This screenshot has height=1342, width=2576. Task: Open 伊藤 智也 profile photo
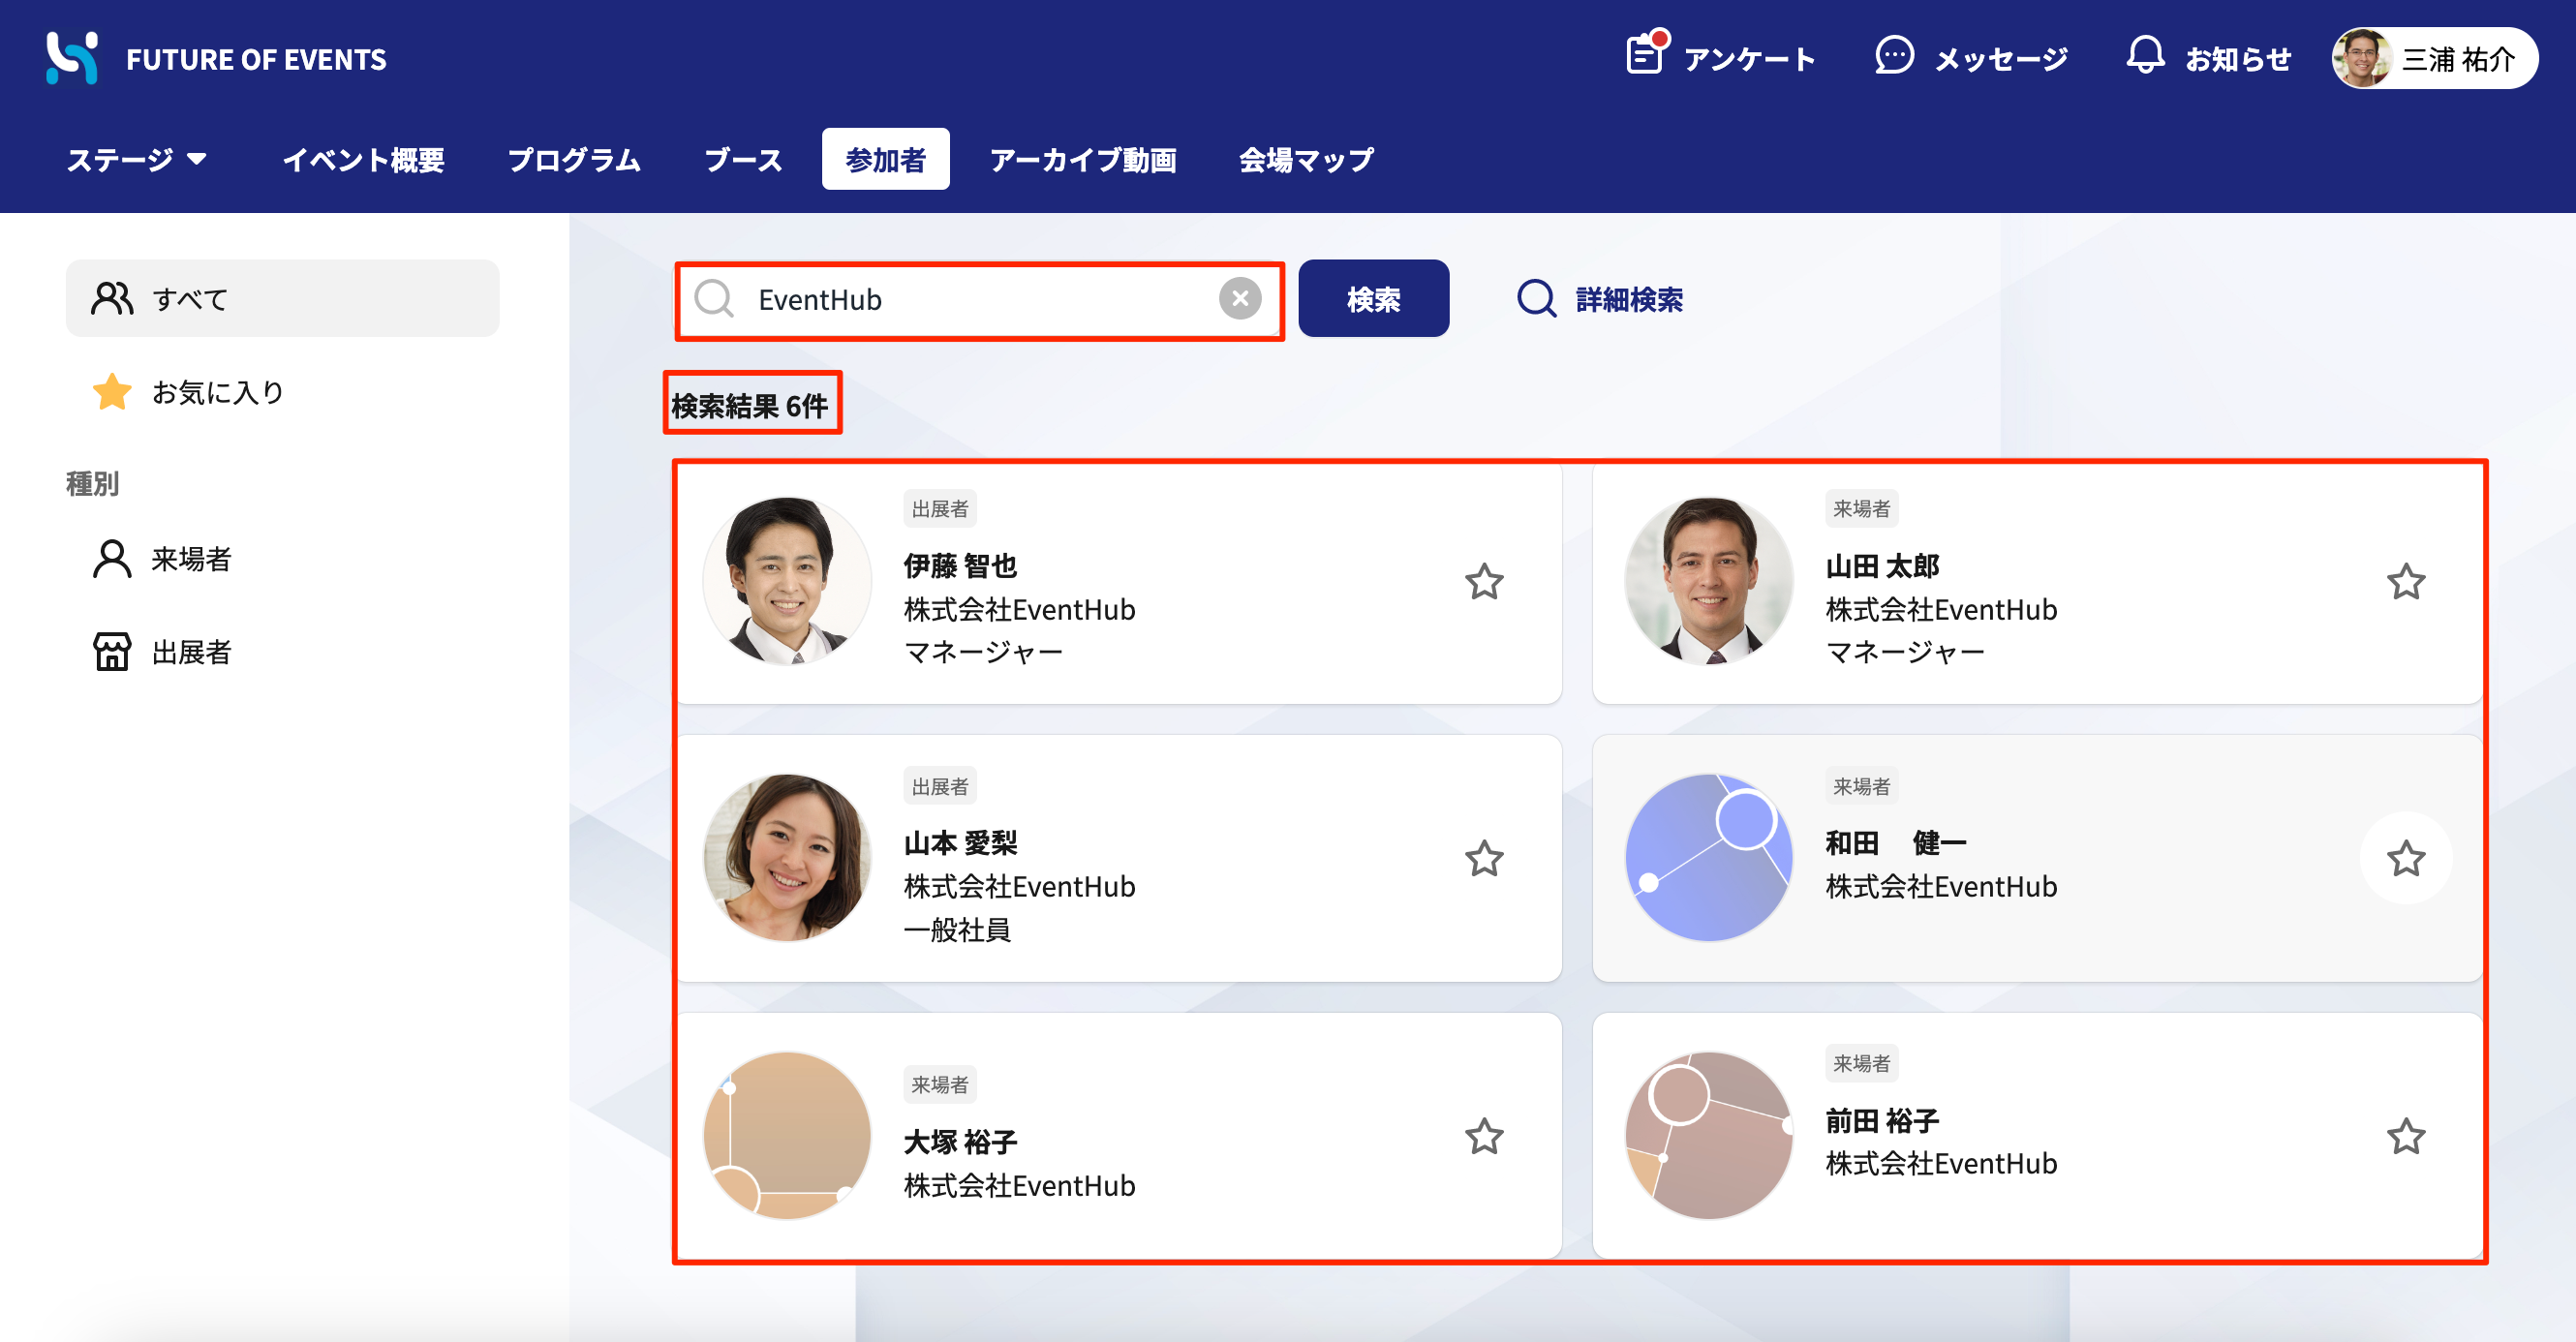787,581
